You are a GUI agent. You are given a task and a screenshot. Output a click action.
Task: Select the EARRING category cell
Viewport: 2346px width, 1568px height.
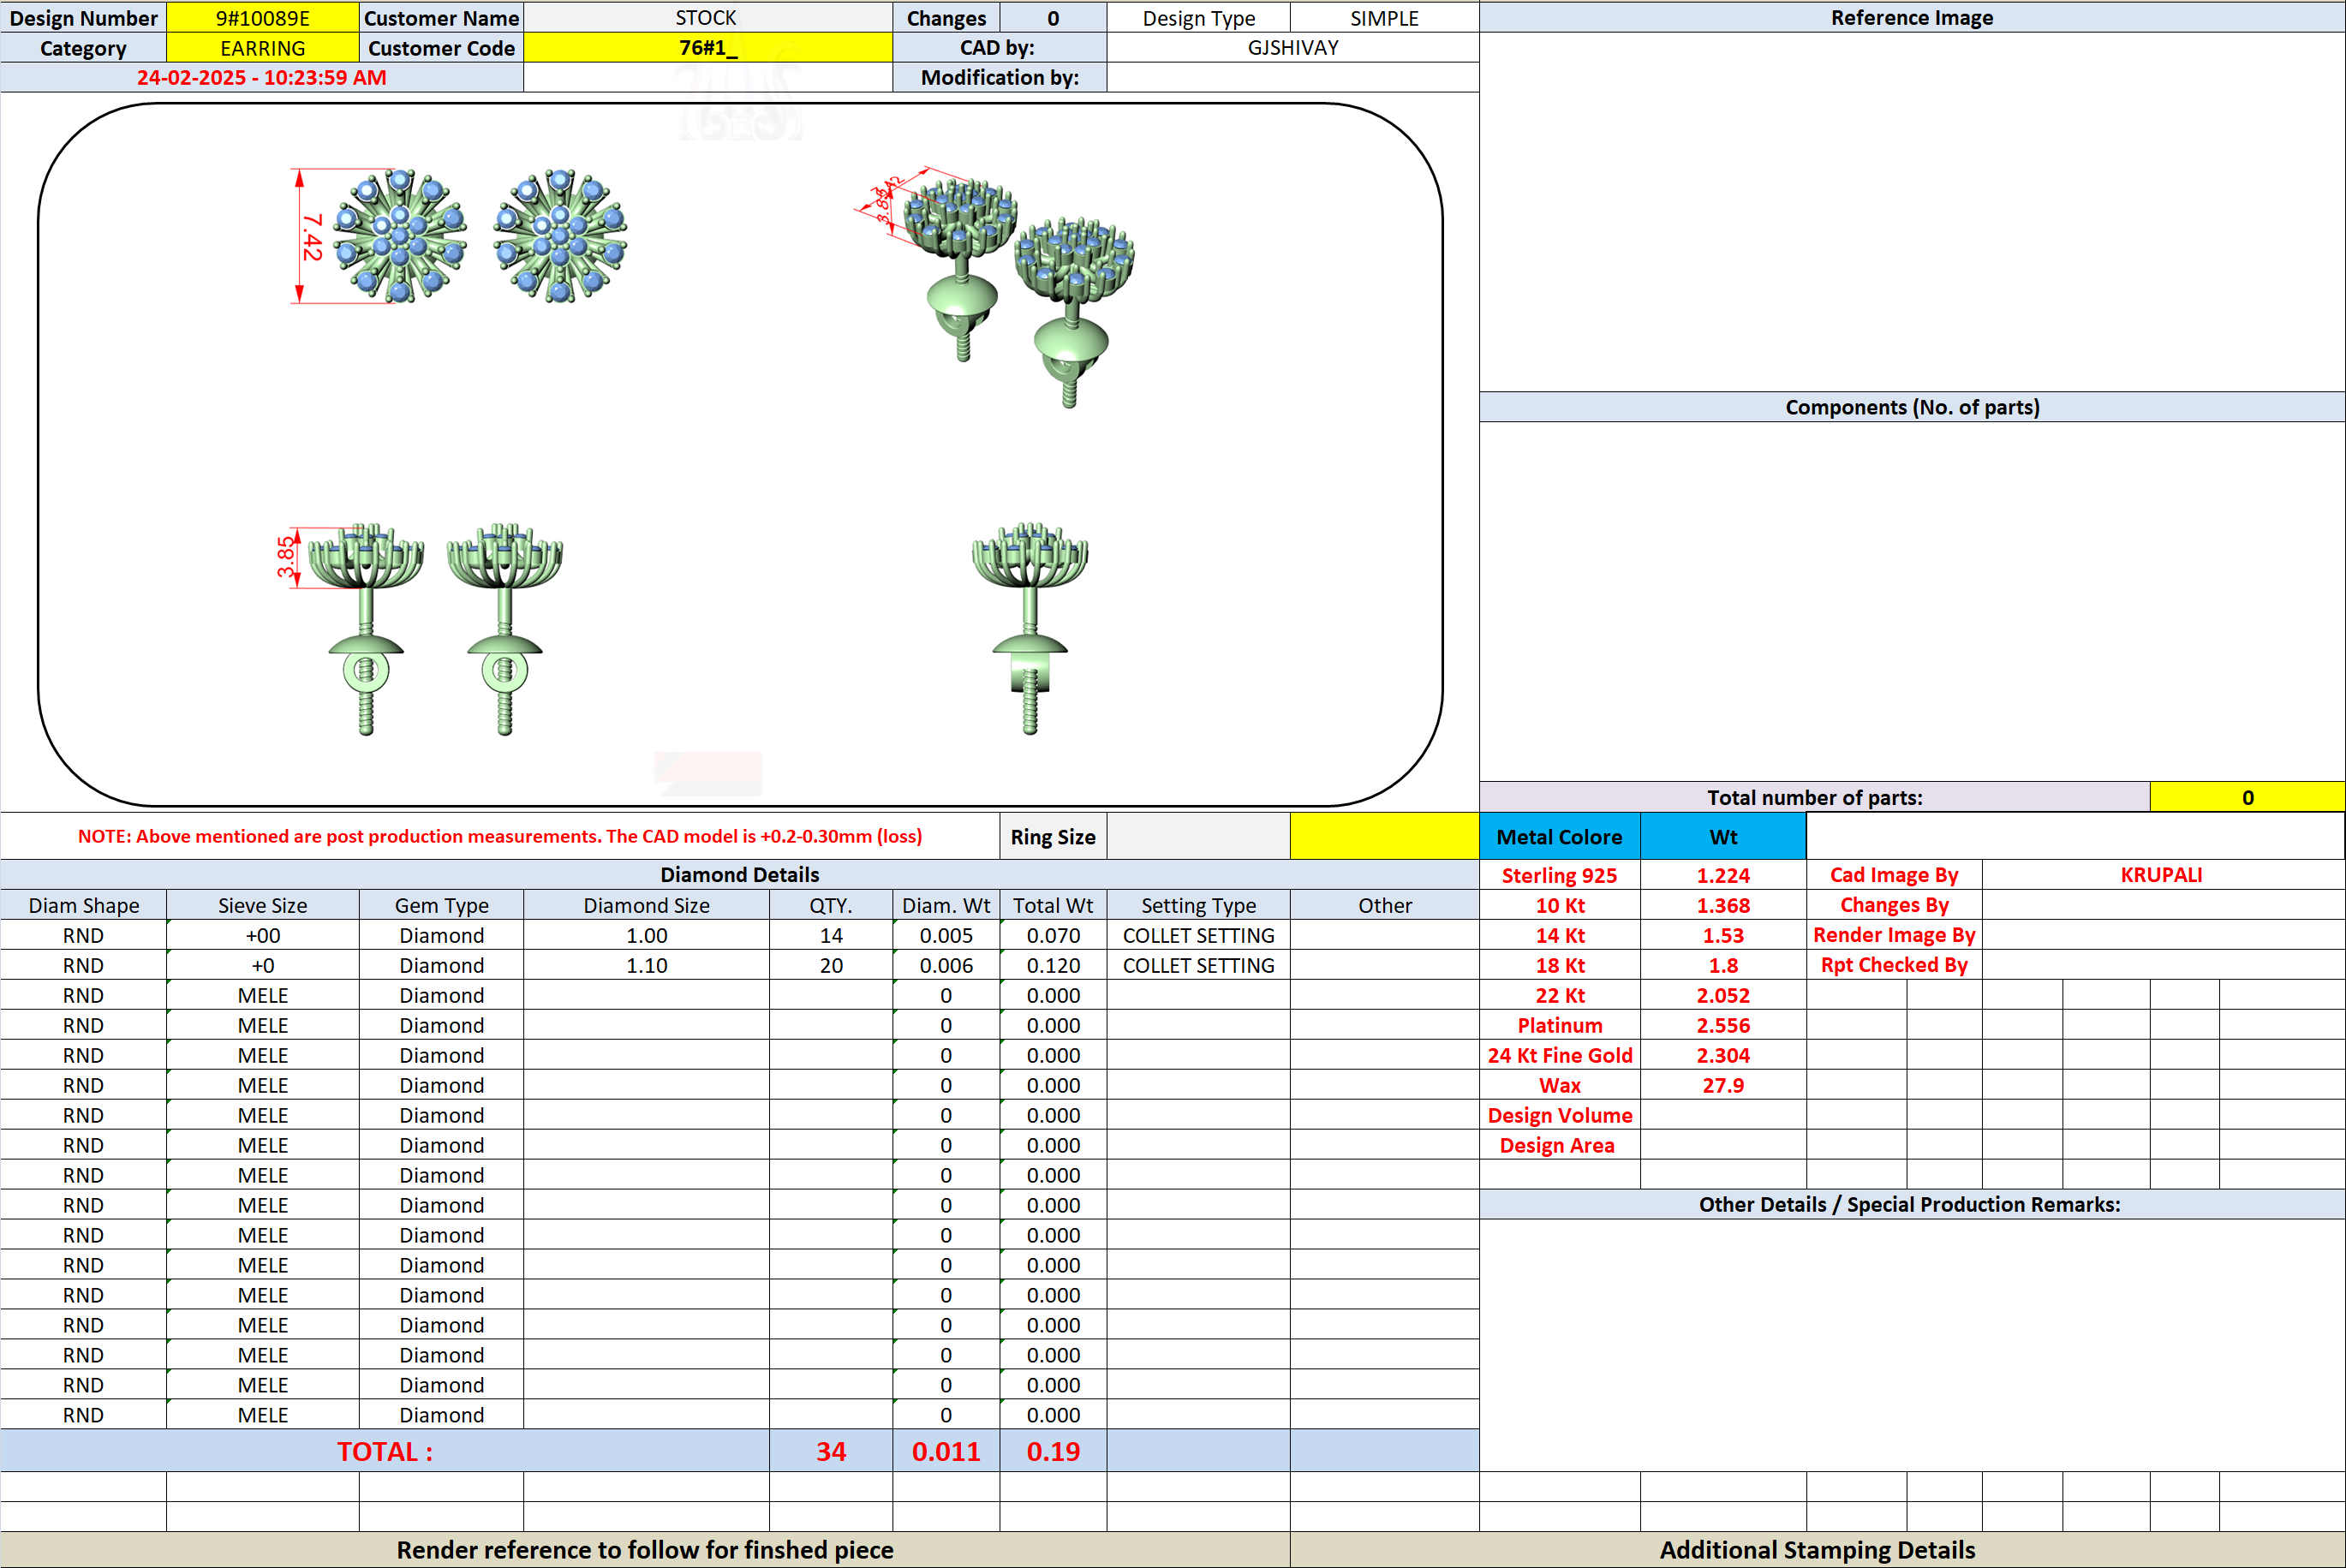tap(262, 48)
